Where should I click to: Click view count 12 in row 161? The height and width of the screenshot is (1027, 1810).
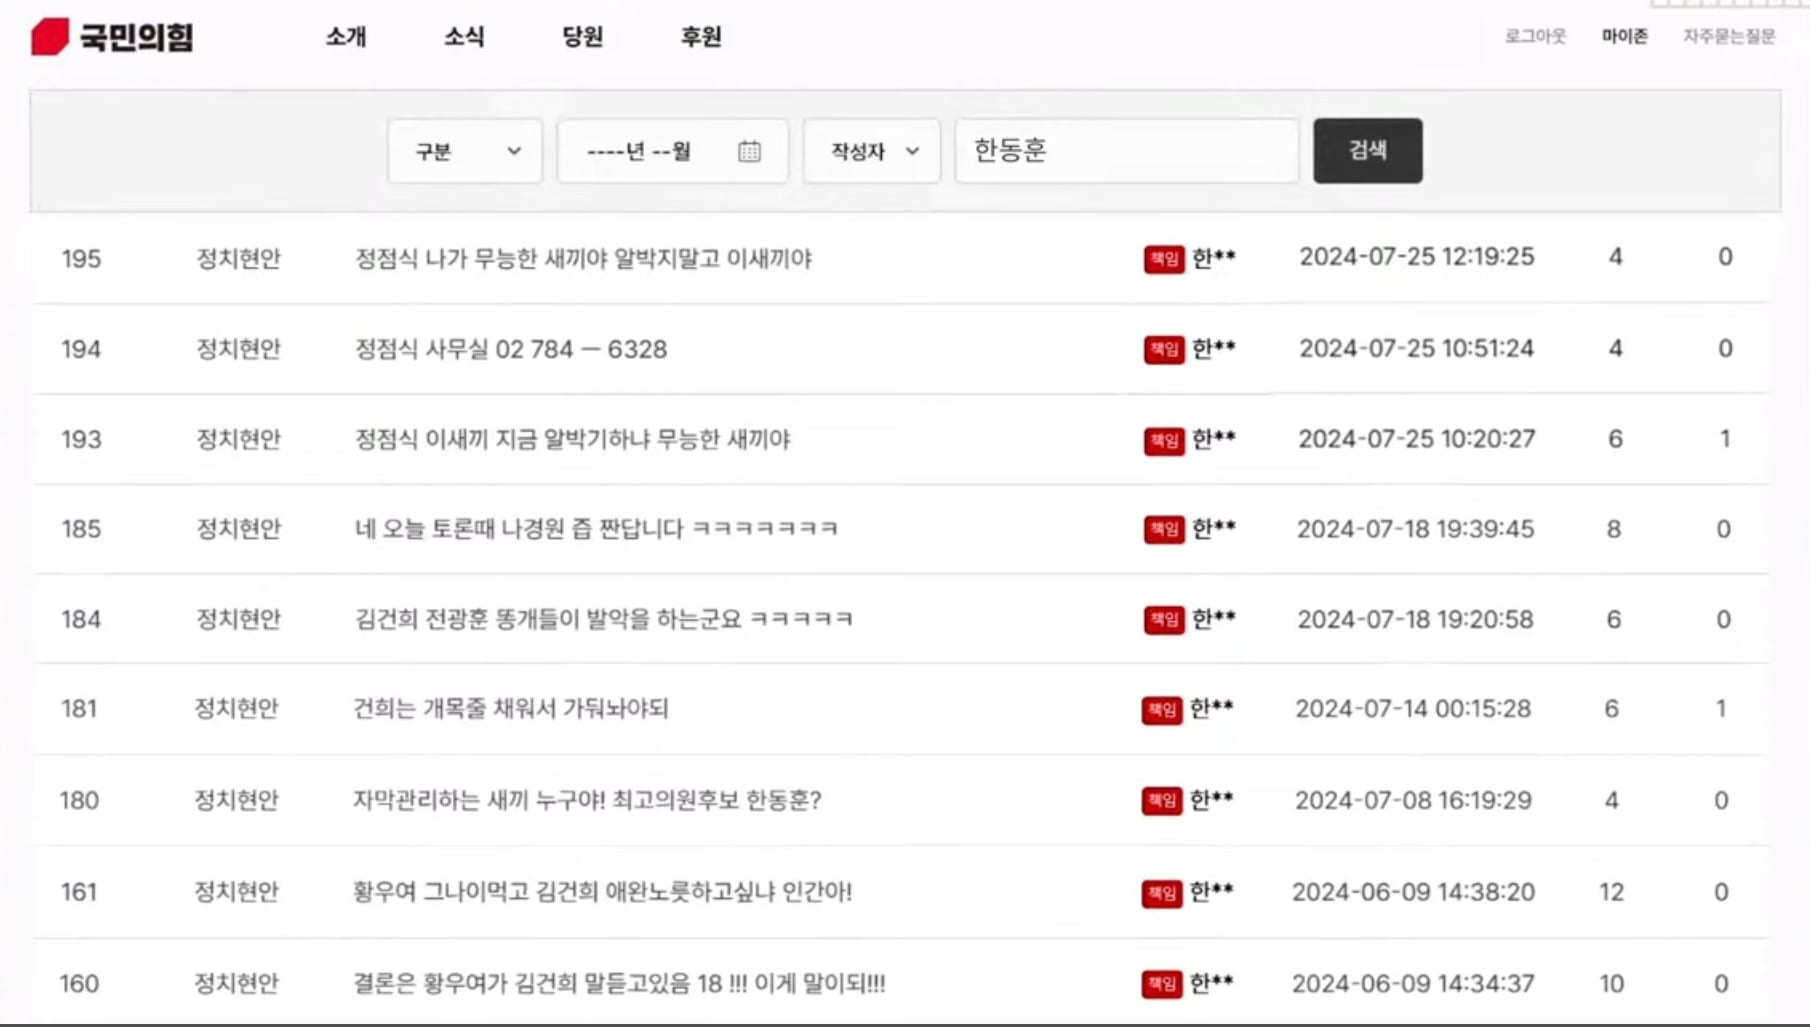tap(1611, 891)
